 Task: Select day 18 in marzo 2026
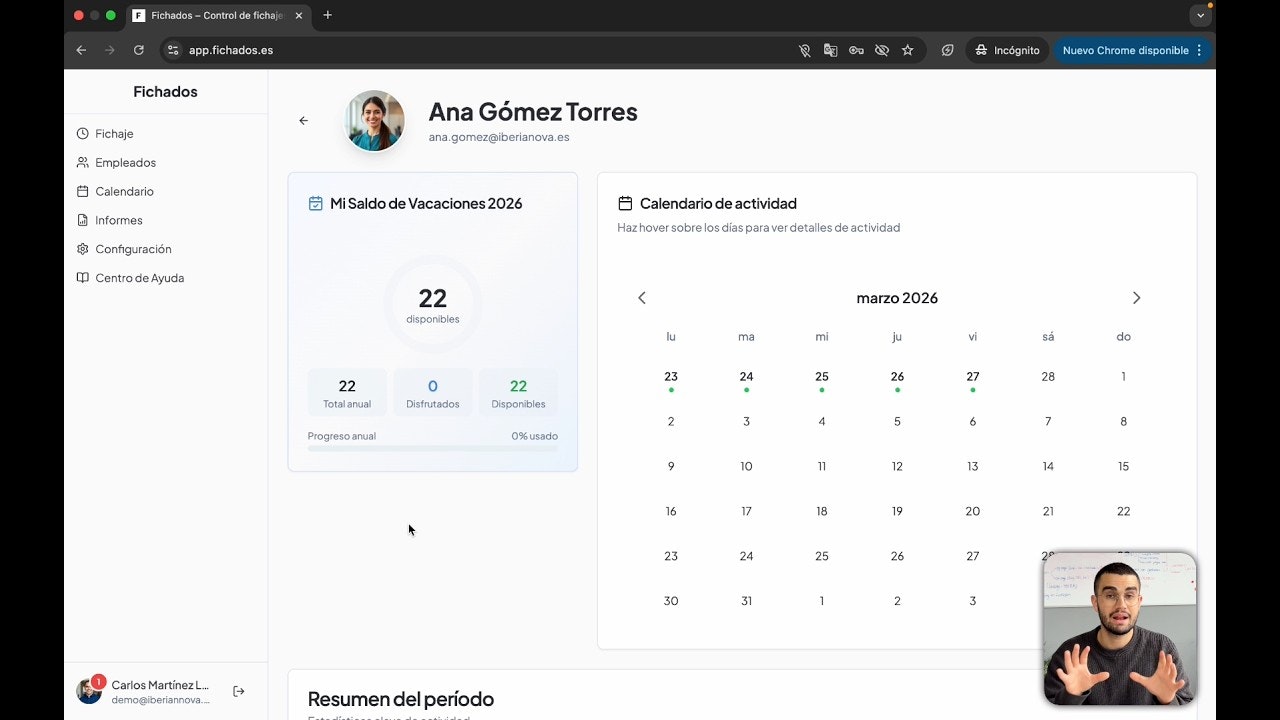tap(822, 512)
